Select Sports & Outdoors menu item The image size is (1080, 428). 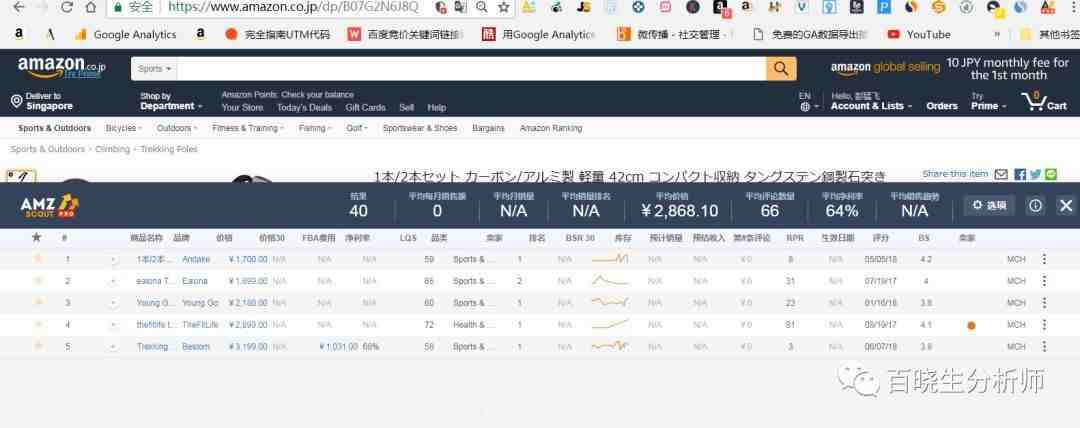click(x=54, y=128)
